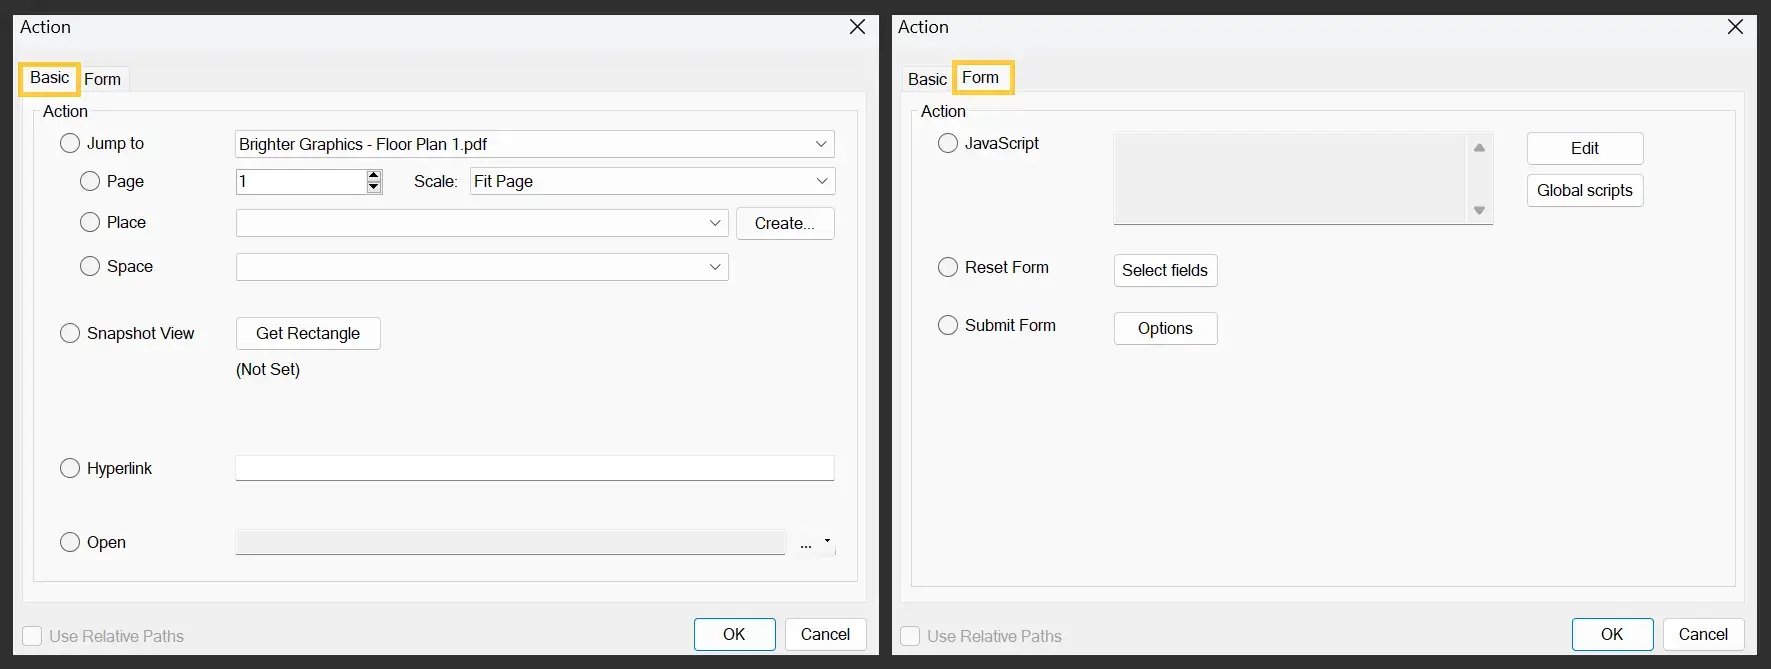Viewport: 1771px width, 669px height.
Task: Click the JavaScript code text area
Action: [x=1290, y=178]
